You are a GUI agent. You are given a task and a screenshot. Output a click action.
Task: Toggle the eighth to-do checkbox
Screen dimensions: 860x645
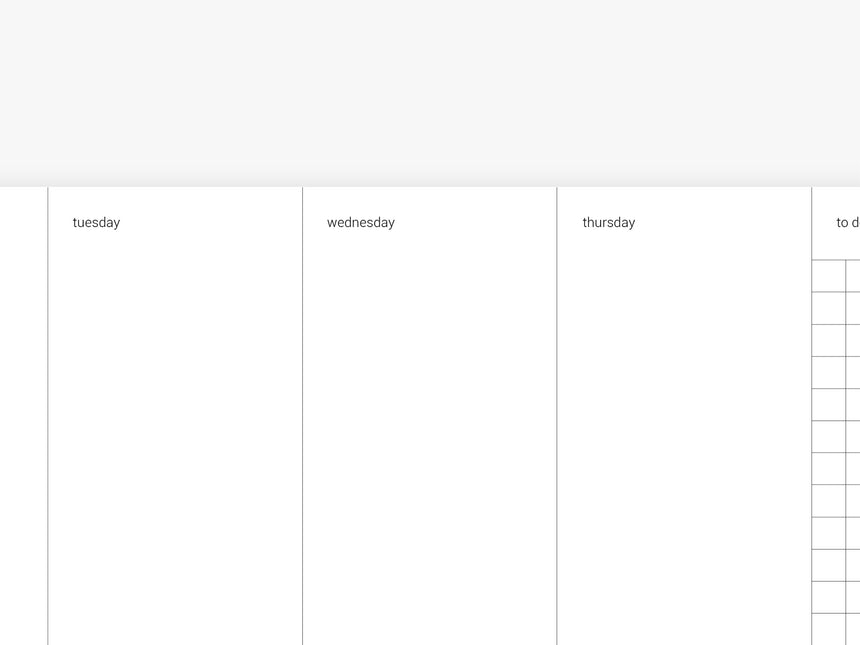829,500
